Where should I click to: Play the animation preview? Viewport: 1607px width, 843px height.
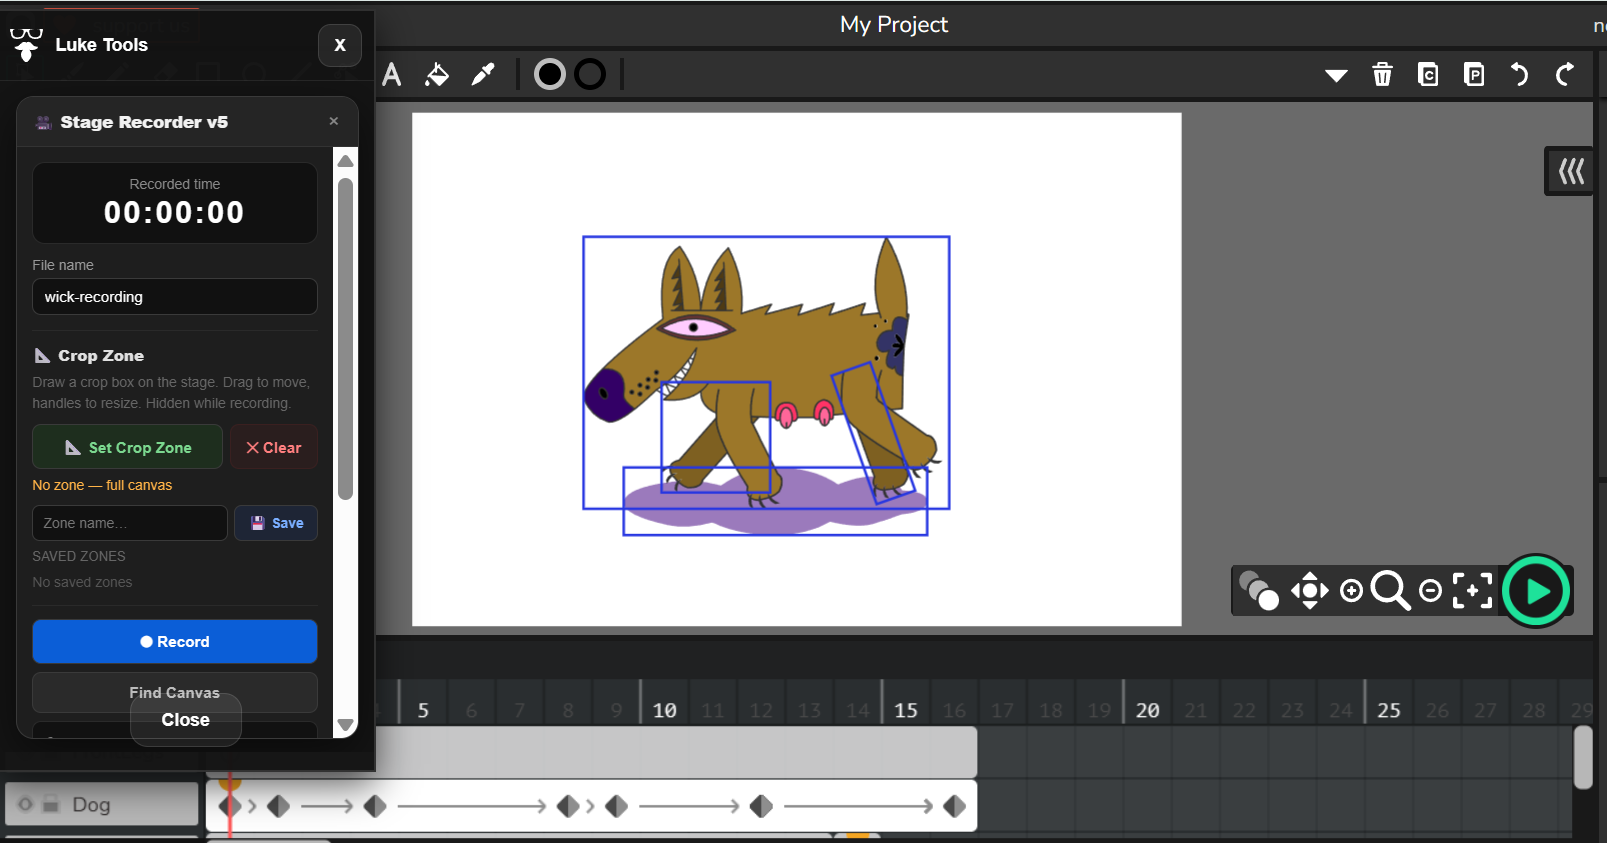point(1536,591)
